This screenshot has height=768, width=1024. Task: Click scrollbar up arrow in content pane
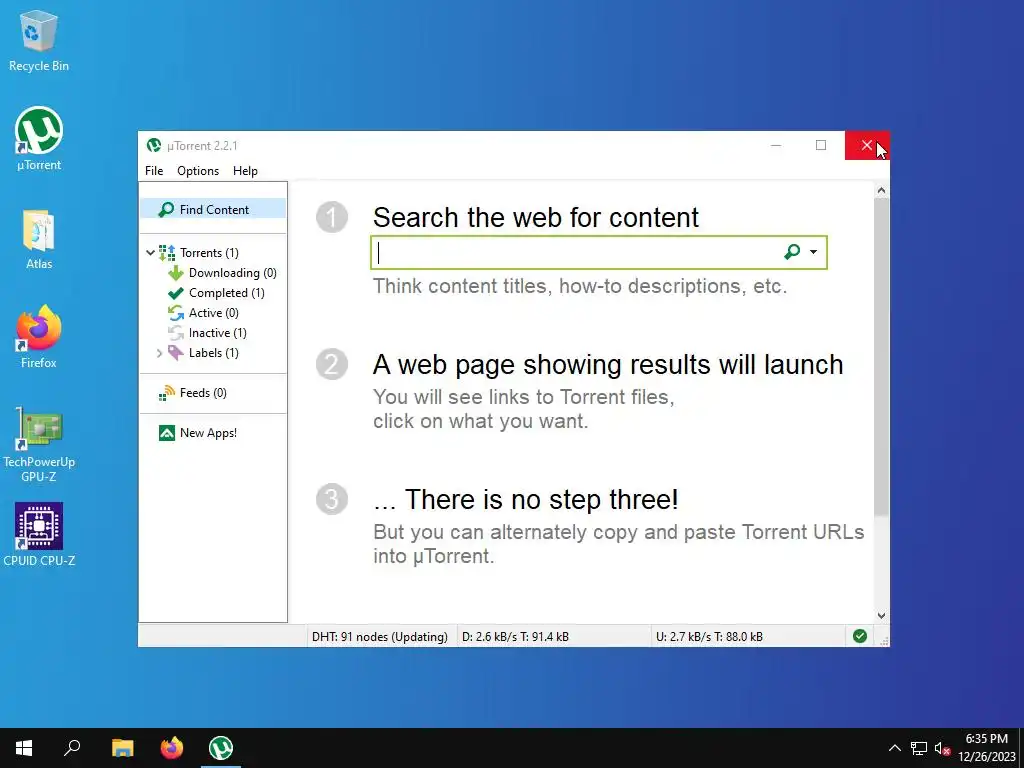(881, 190)
